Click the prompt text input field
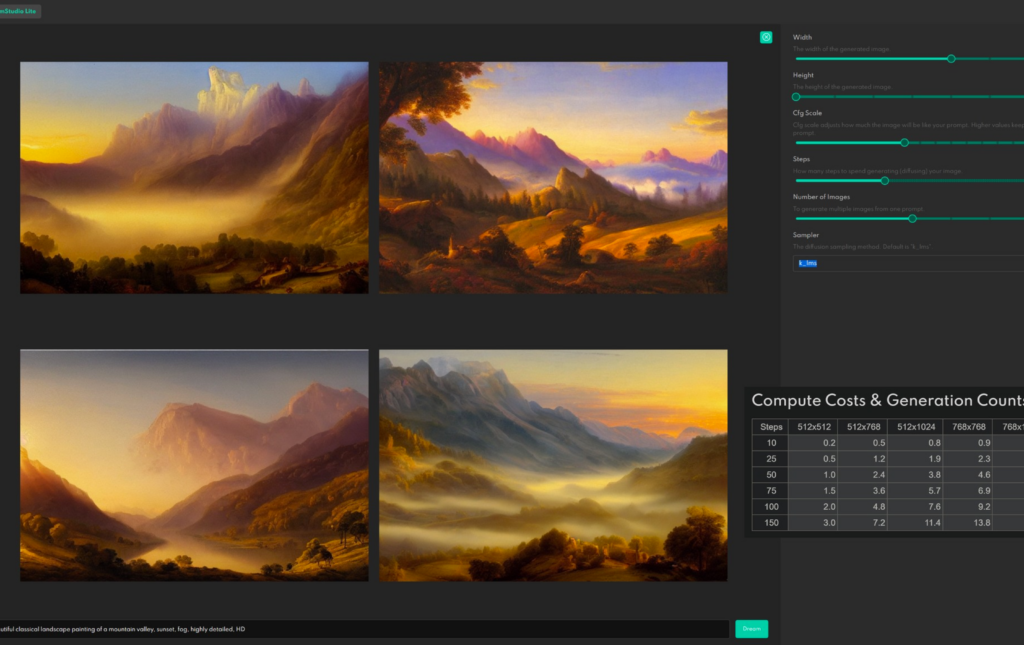 coord(360,629)
